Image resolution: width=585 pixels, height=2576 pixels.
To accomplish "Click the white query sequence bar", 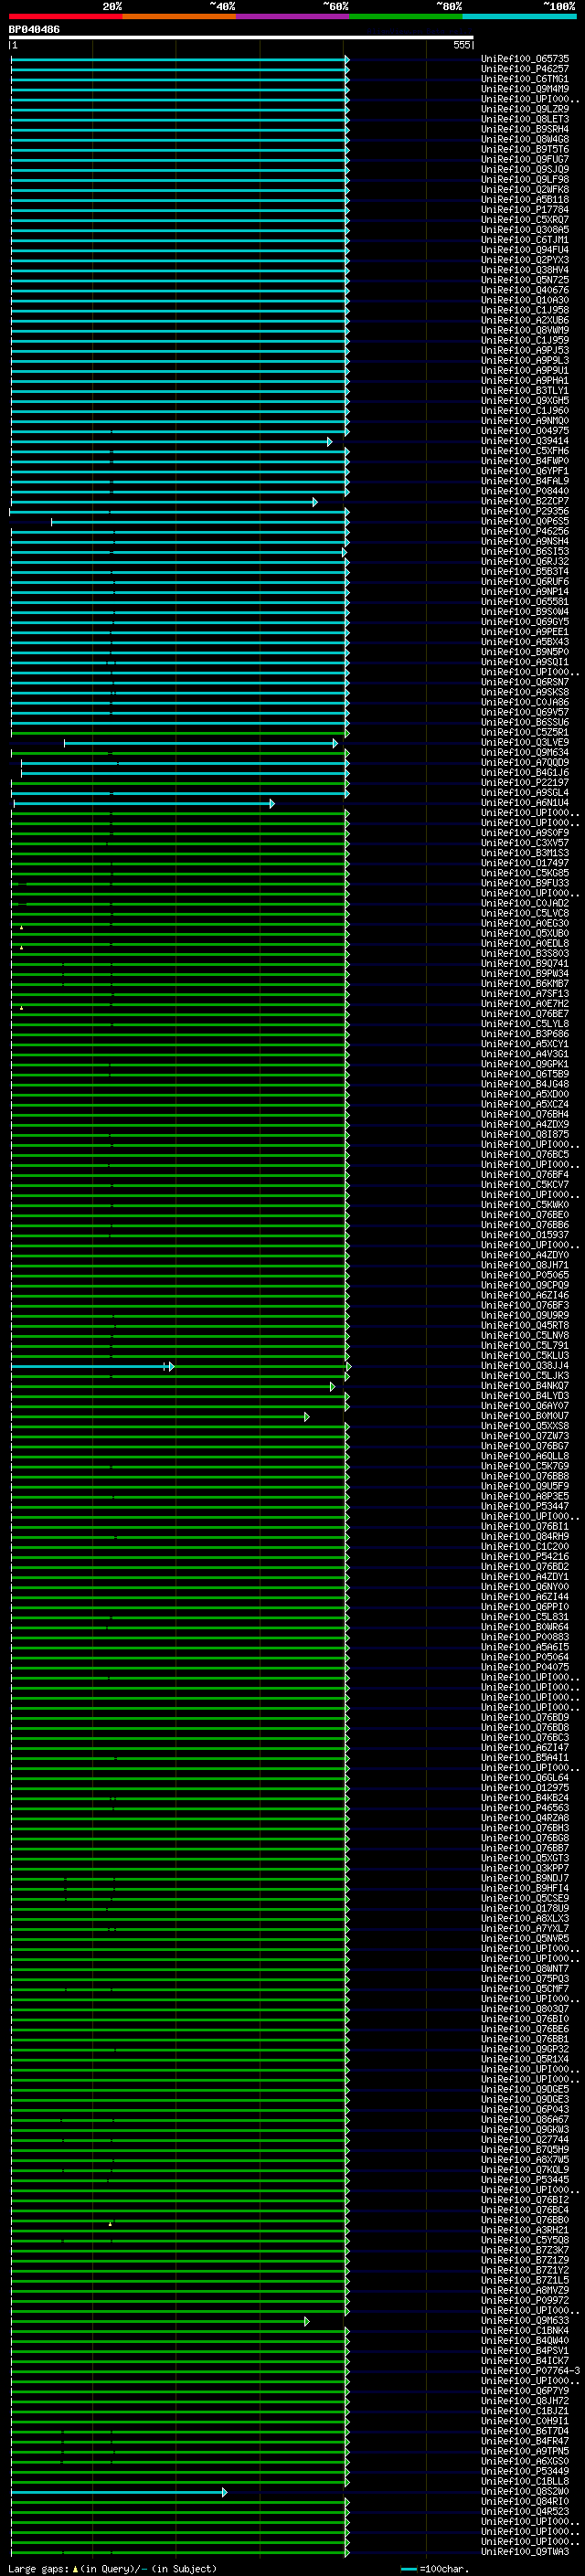I will click(x=241, y=38).
